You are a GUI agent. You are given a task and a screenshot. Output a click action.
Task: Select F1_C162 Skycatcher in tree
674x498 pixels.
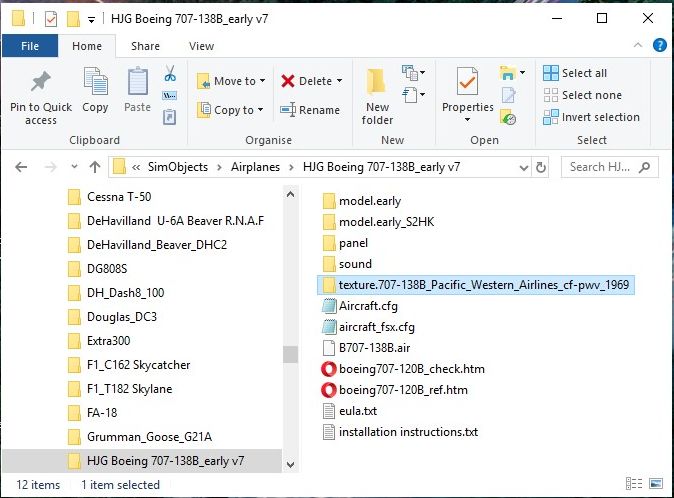pyautogui.click(x=138, y=365)
